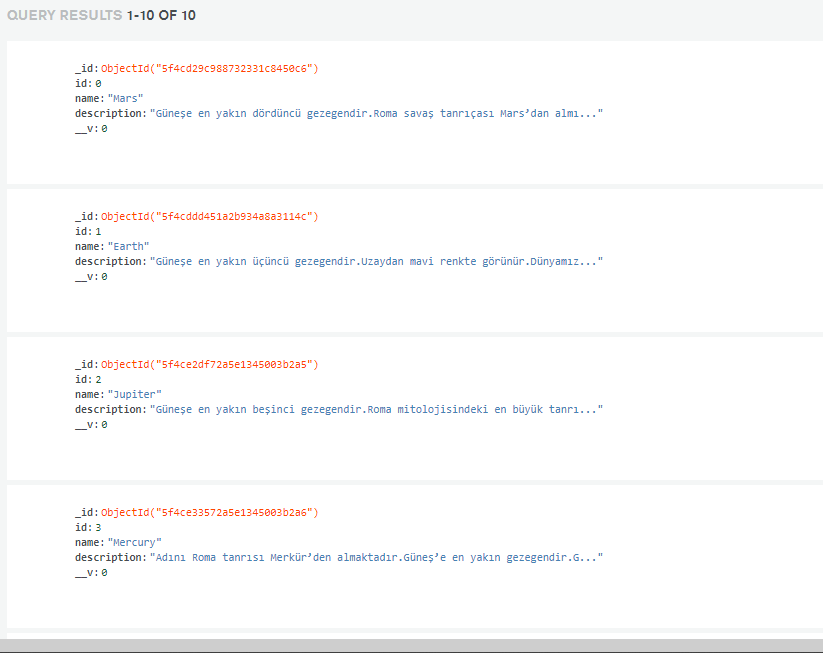The height and width of the screenshot is (653, 823).
Task: Select the ObjectId of the Mars document
Action: point(209,68)
